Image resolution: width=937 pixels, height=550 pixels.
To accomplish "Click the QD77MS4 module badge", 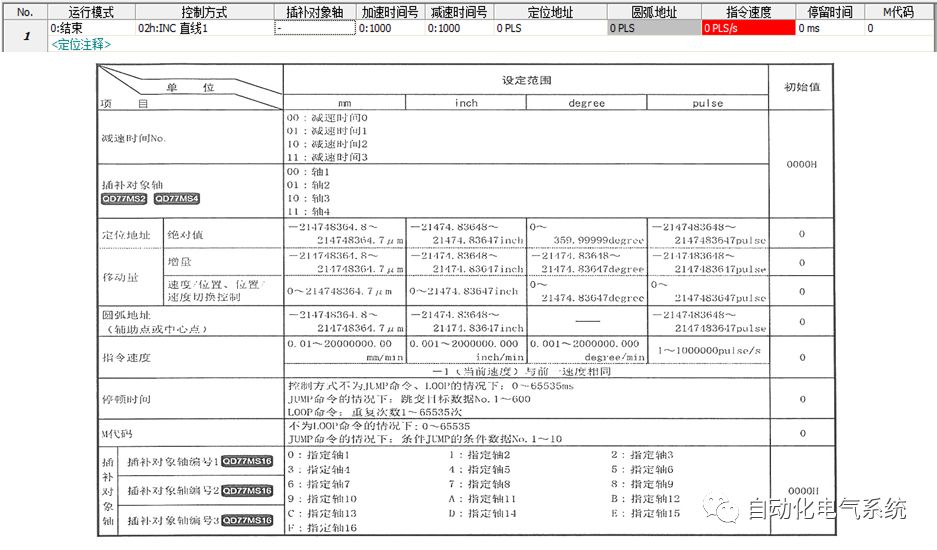I will click(x=177, y=199).
